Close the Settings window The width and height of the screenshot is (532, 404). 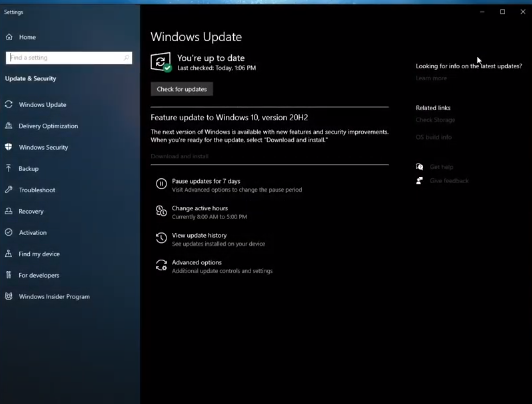coord(523,12)
